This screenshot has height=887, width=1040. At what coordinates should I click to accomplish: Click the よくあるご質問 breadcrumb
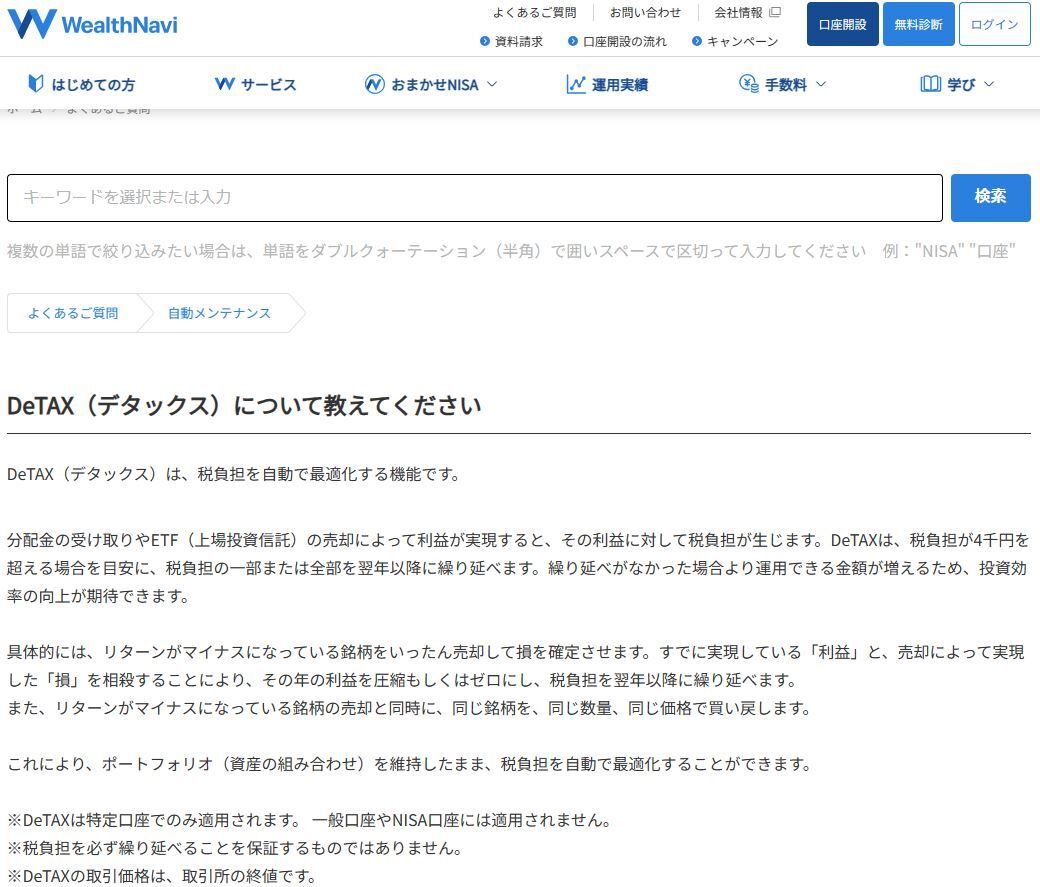(73, 313)
